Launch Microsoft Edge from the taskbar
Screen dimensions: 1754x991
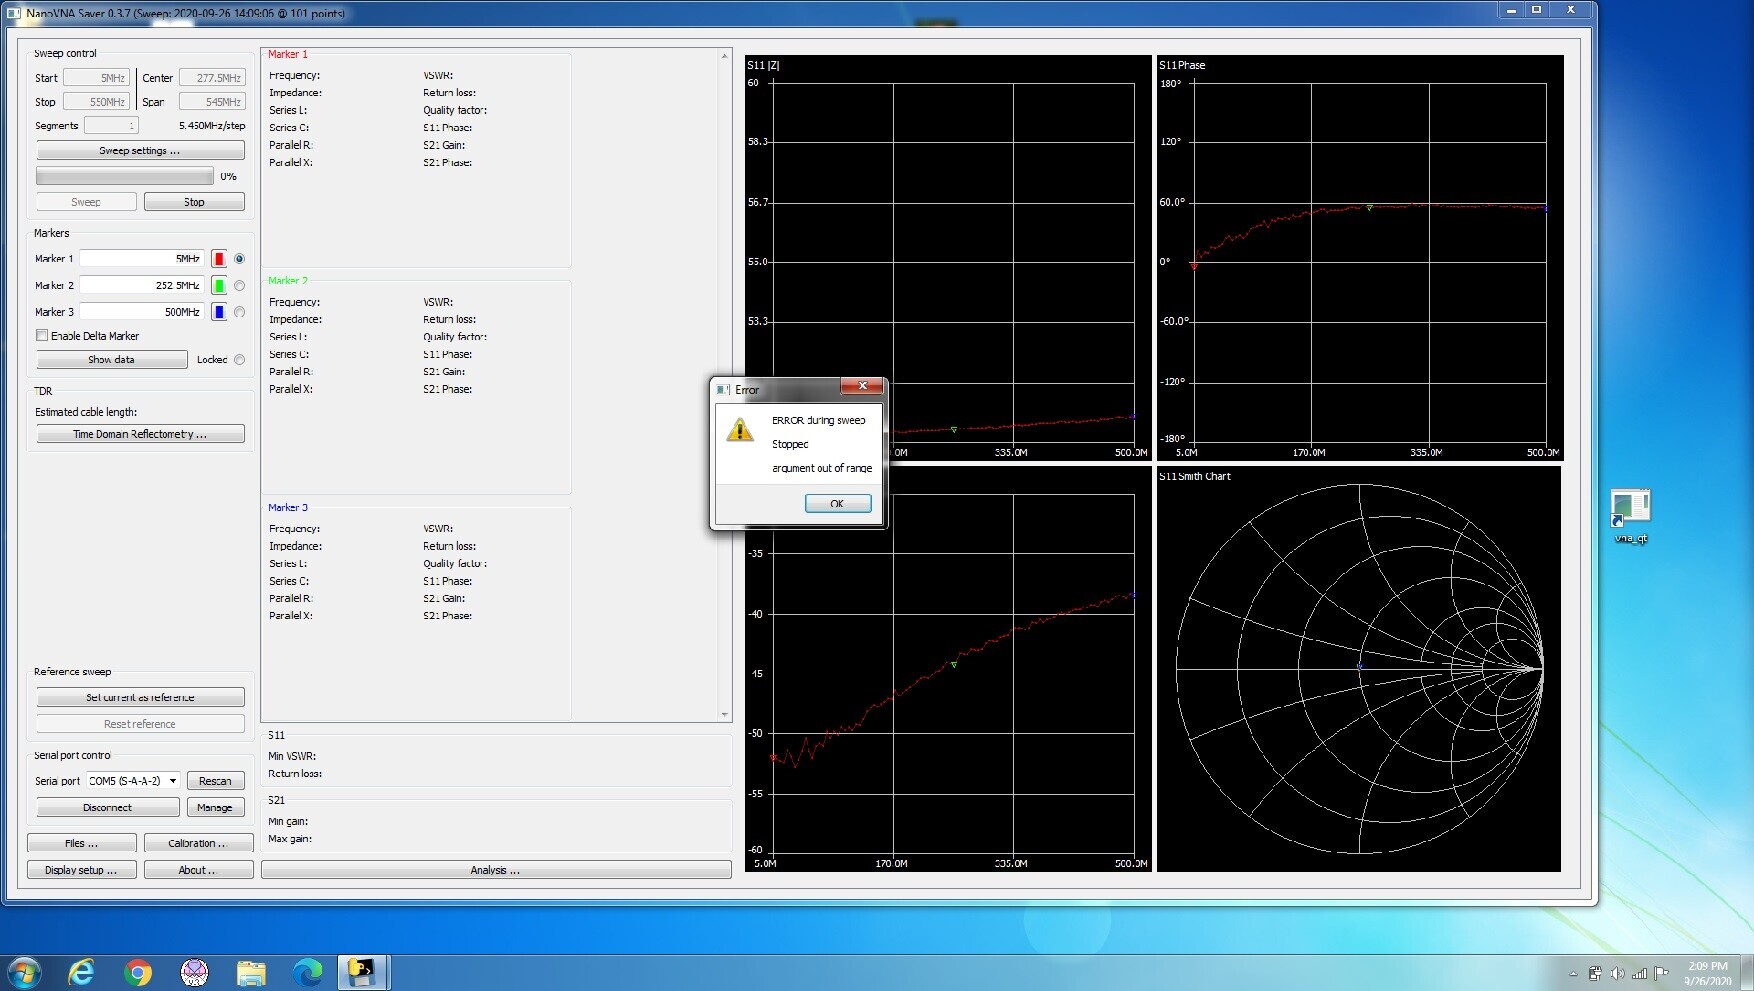coord(307,972)
